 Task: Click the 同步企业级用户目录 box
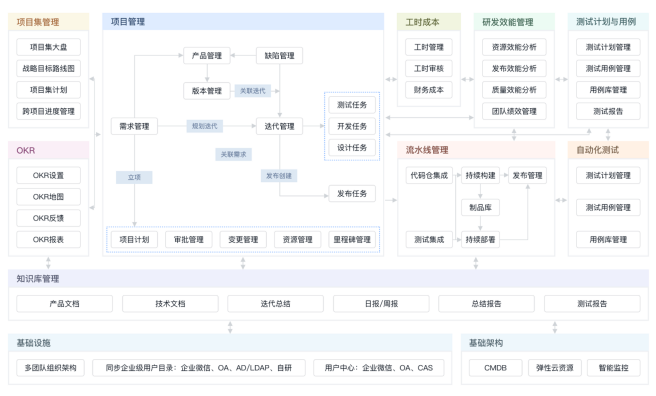199,368
